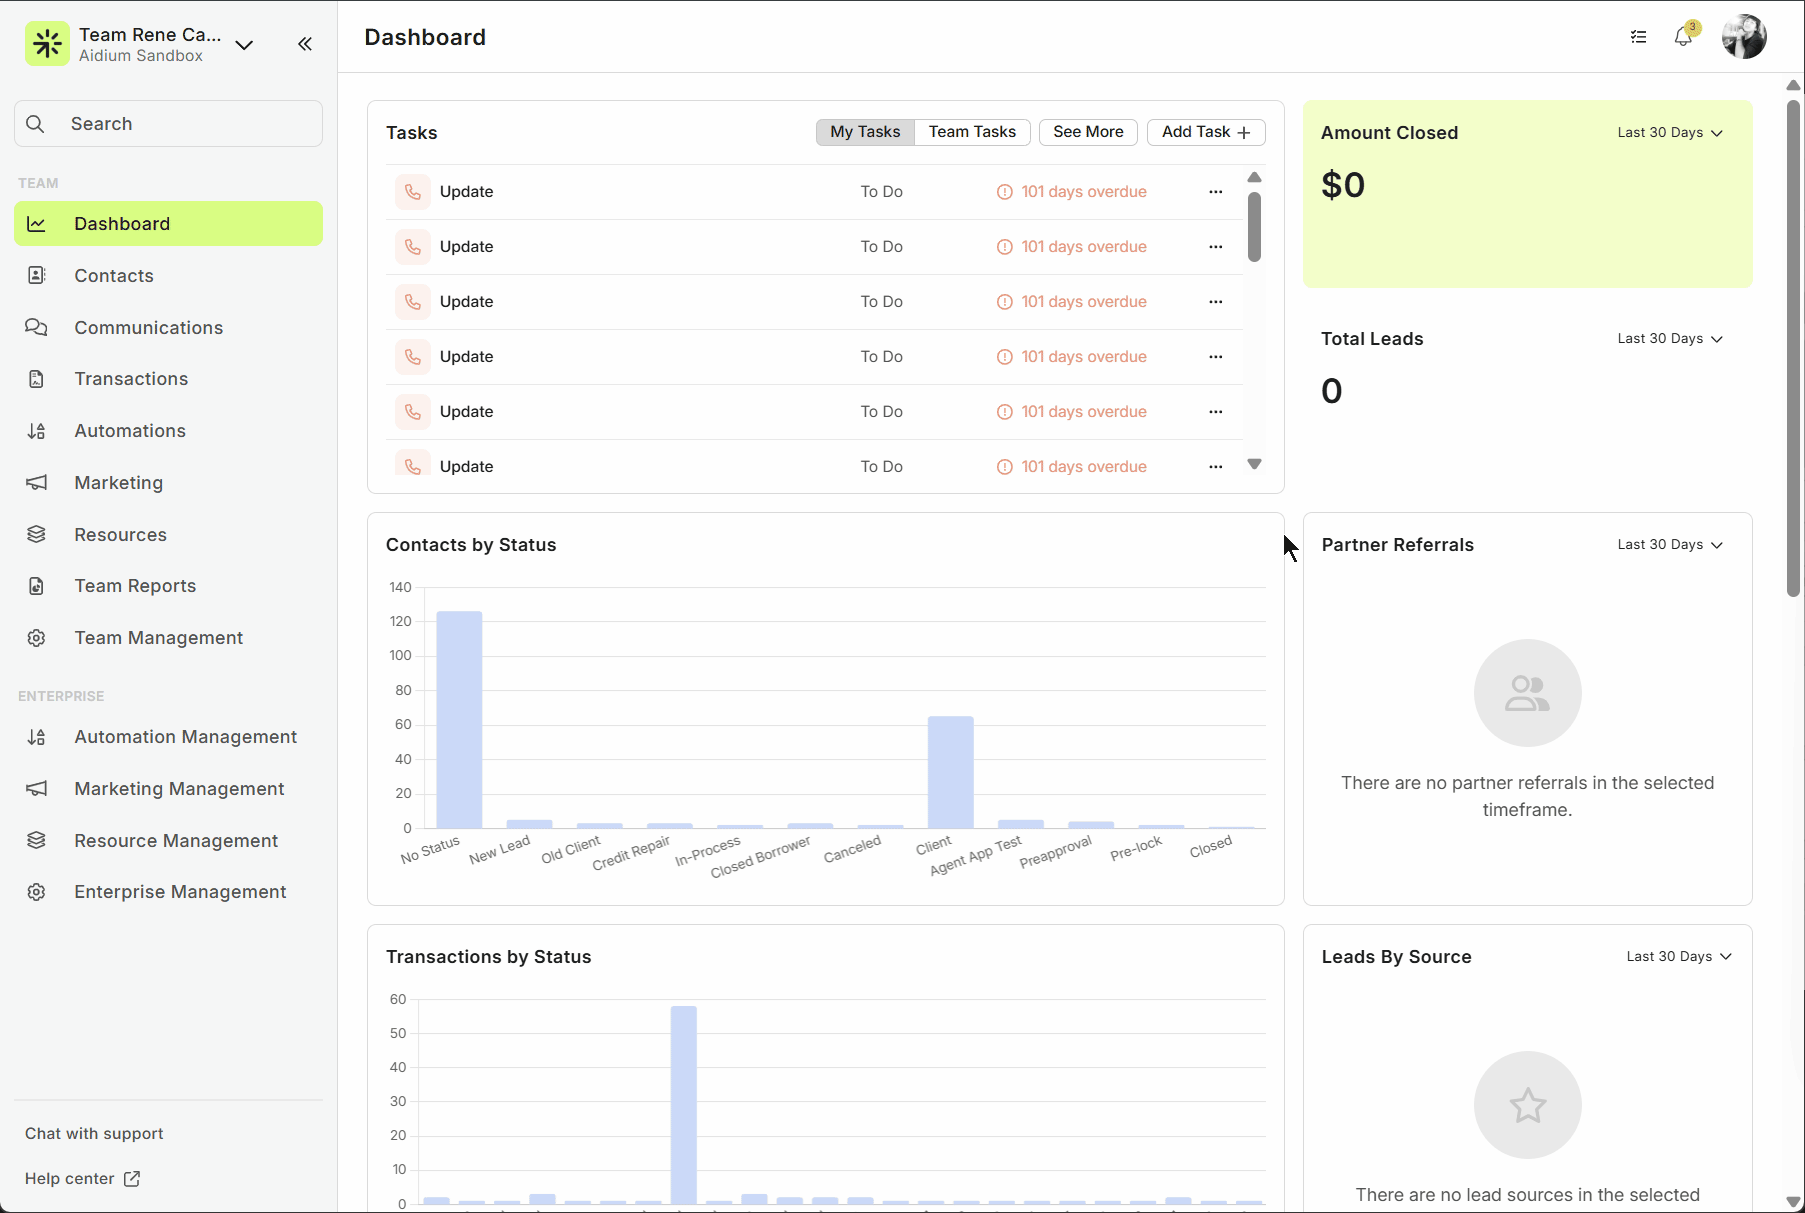Switch to the Team Tasks toggle
1805x1213 pixels.
(x=971, y=132)
